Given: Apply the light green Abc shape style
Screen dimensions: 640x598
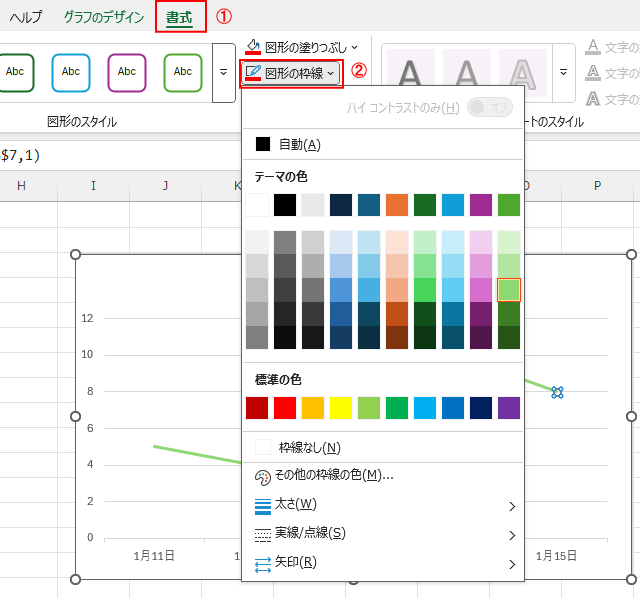Looking at the screenshot, I should coord(183,72).
